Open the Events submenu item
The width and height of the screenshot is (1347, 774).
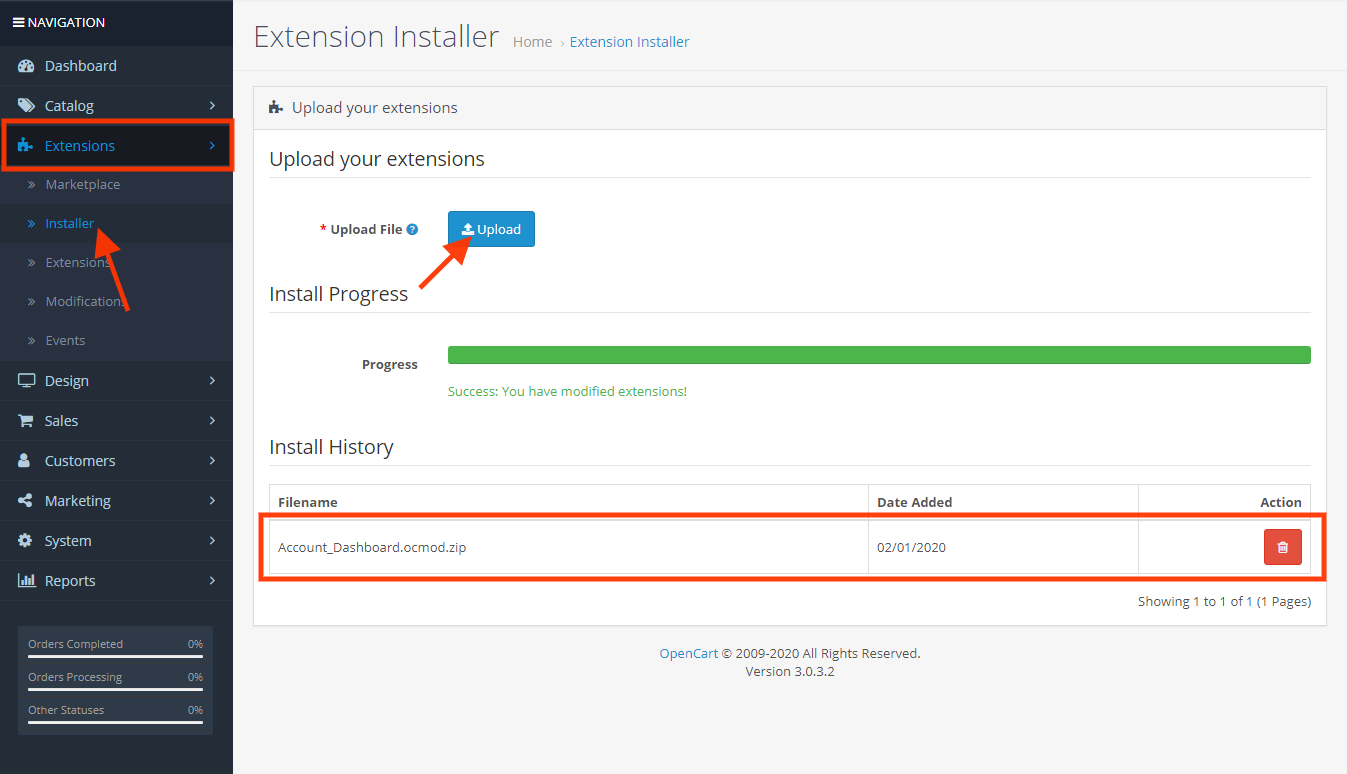pos(116,341)
